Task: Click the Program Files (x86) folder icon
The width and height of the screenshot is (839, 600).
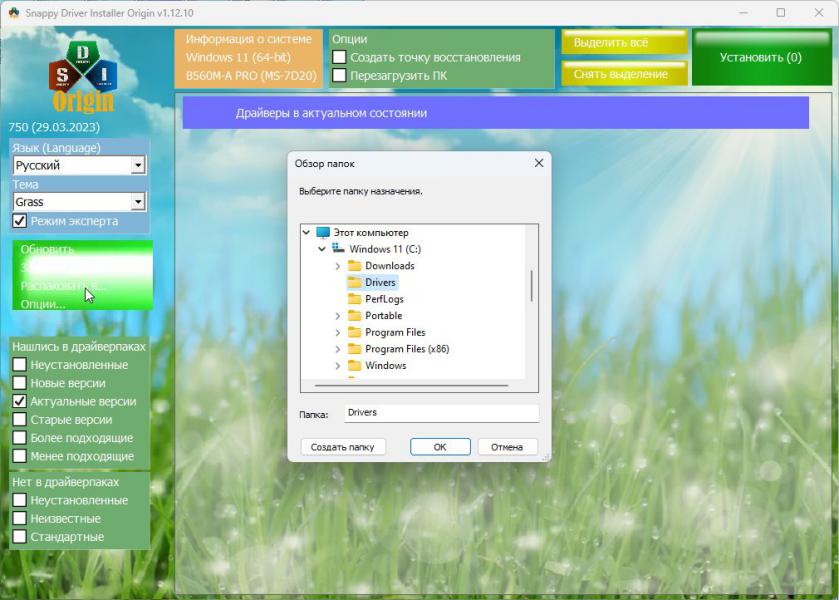Action: (x=354, y=349)
